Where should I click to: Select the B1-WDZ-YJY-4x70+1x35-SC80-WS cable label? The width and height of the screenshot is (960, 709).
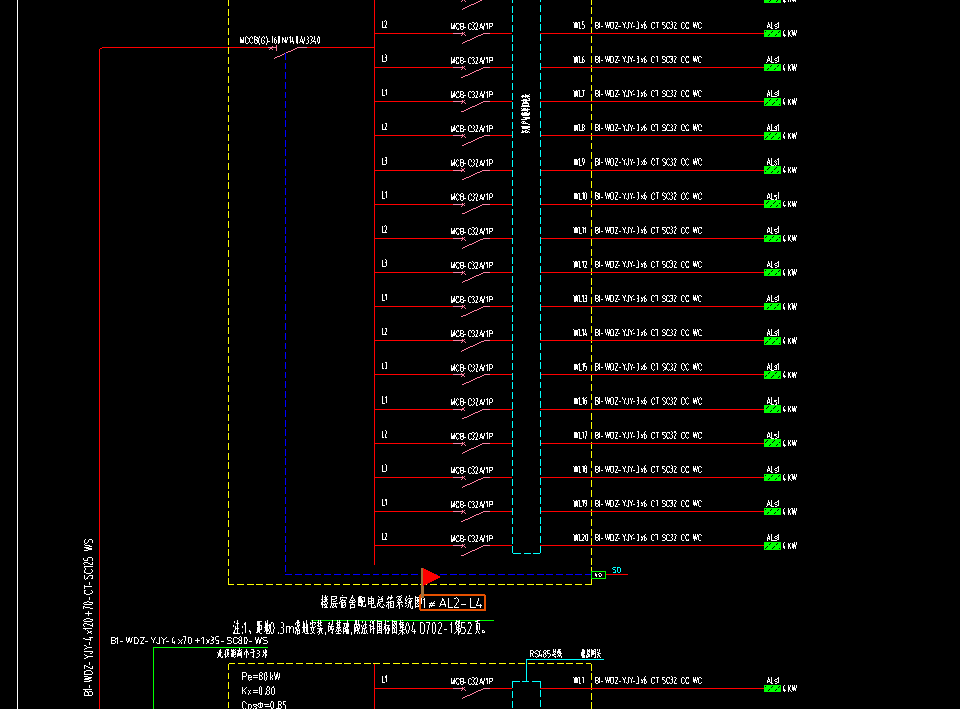coord(189,640)
